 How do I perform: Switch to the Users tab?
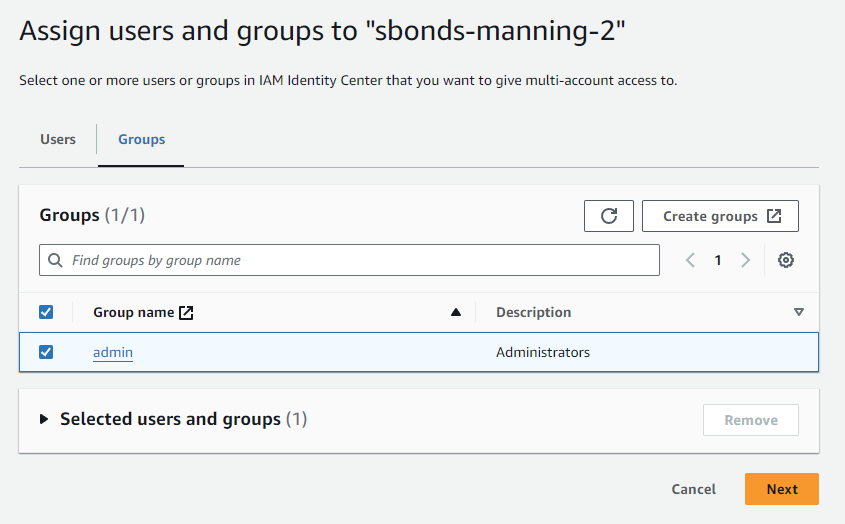(58, 140)
